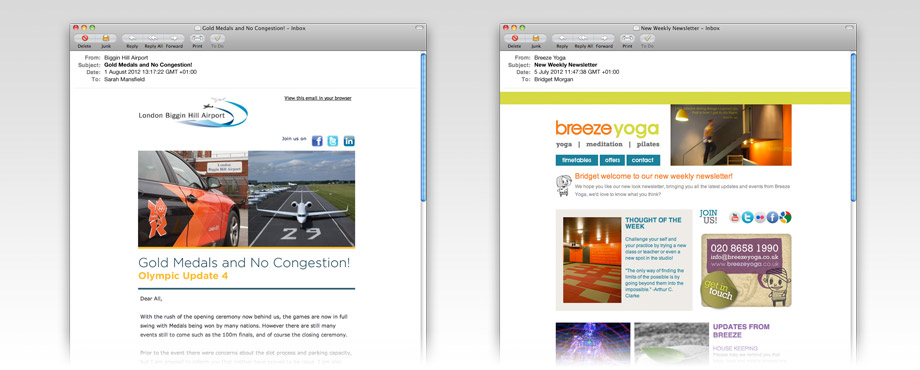This screenshot has height=370, width=920.
Task: Mark New Weekly Newsletter as Junk
Action: click(x=536, y=38)
